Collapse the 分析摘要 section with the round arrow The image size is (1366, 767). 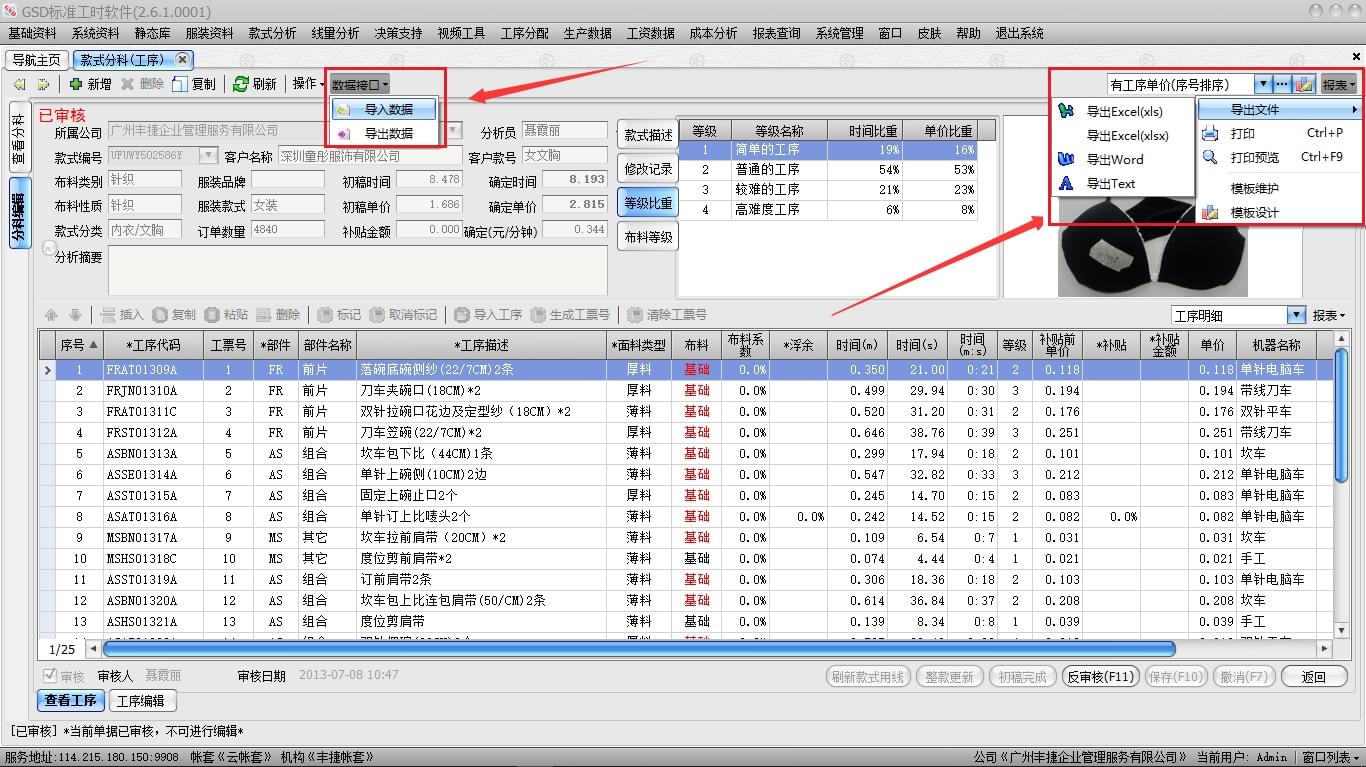click(x=48, y=247)
